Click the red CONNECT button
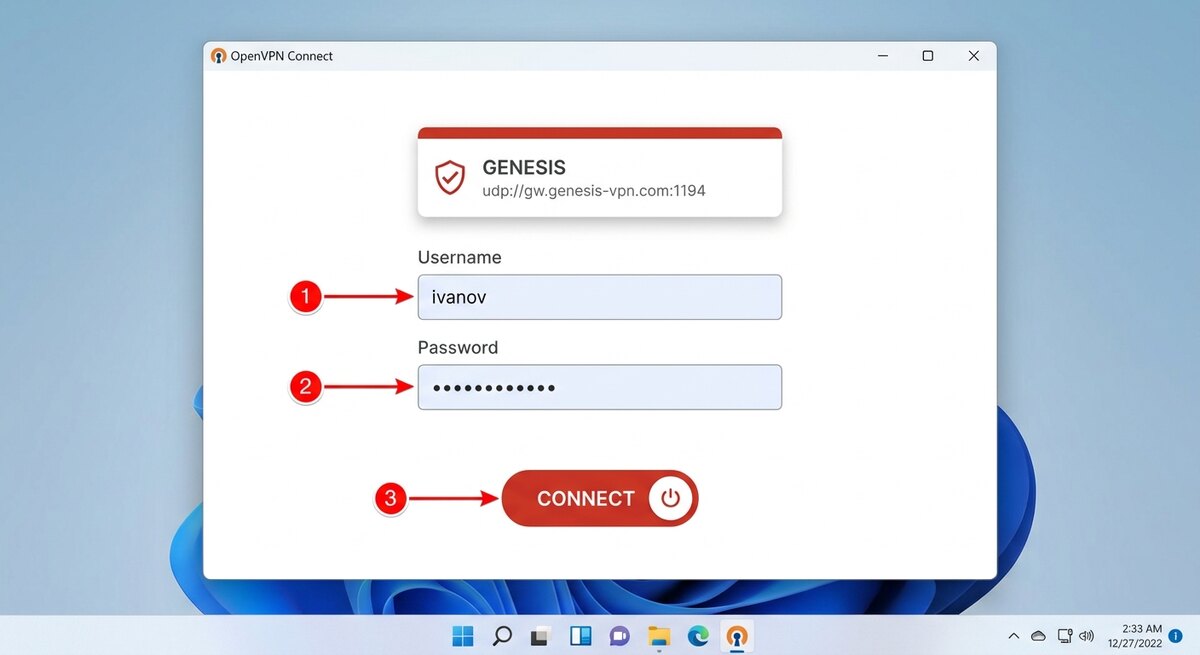The image size is (1200, 655). coord(600,498)
